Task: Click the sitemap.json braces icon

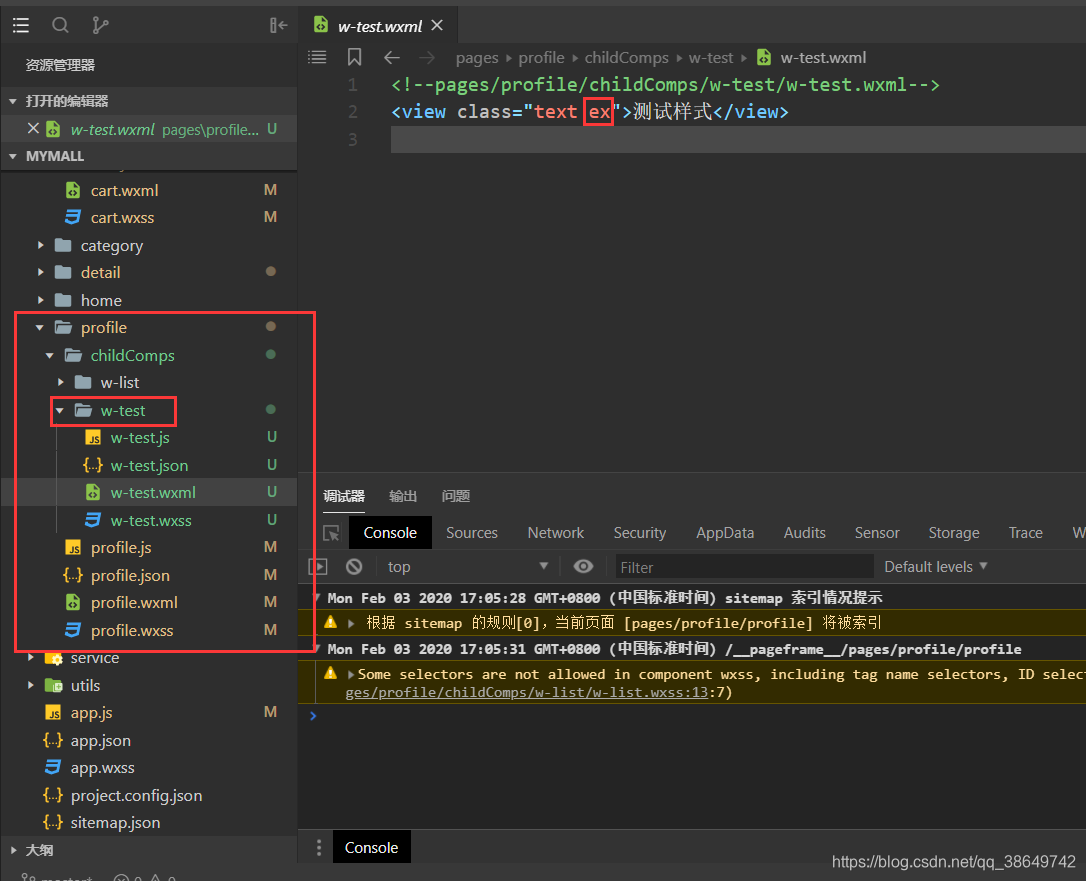Action: (x=53, y=822)
